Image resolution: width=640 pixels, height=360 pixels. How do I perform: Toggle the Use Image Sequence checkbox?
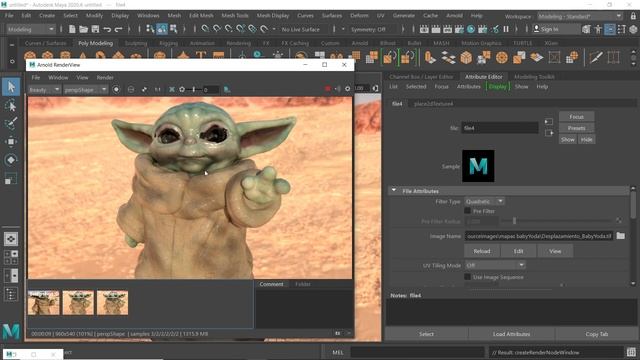pos(467,277)
